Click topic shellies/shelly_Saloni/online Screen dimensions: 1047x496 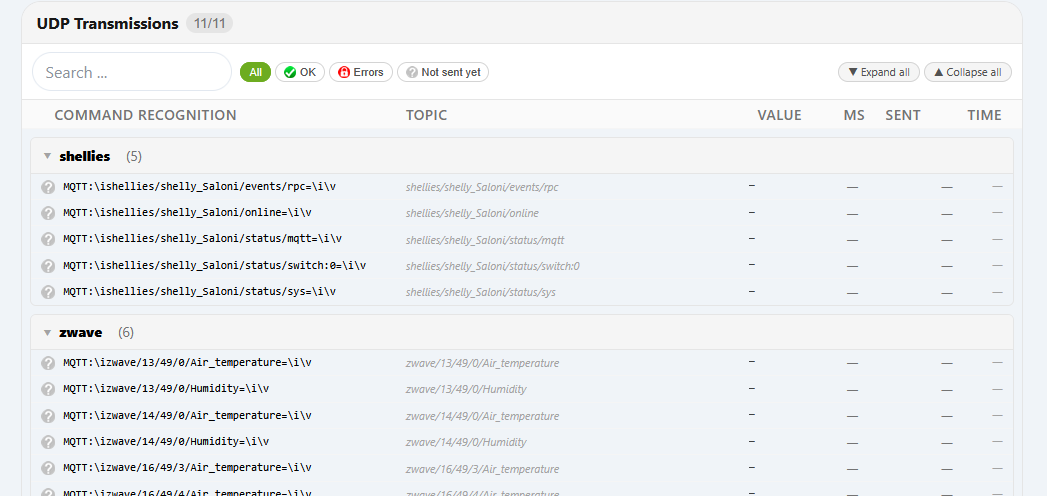pos(472,214)
